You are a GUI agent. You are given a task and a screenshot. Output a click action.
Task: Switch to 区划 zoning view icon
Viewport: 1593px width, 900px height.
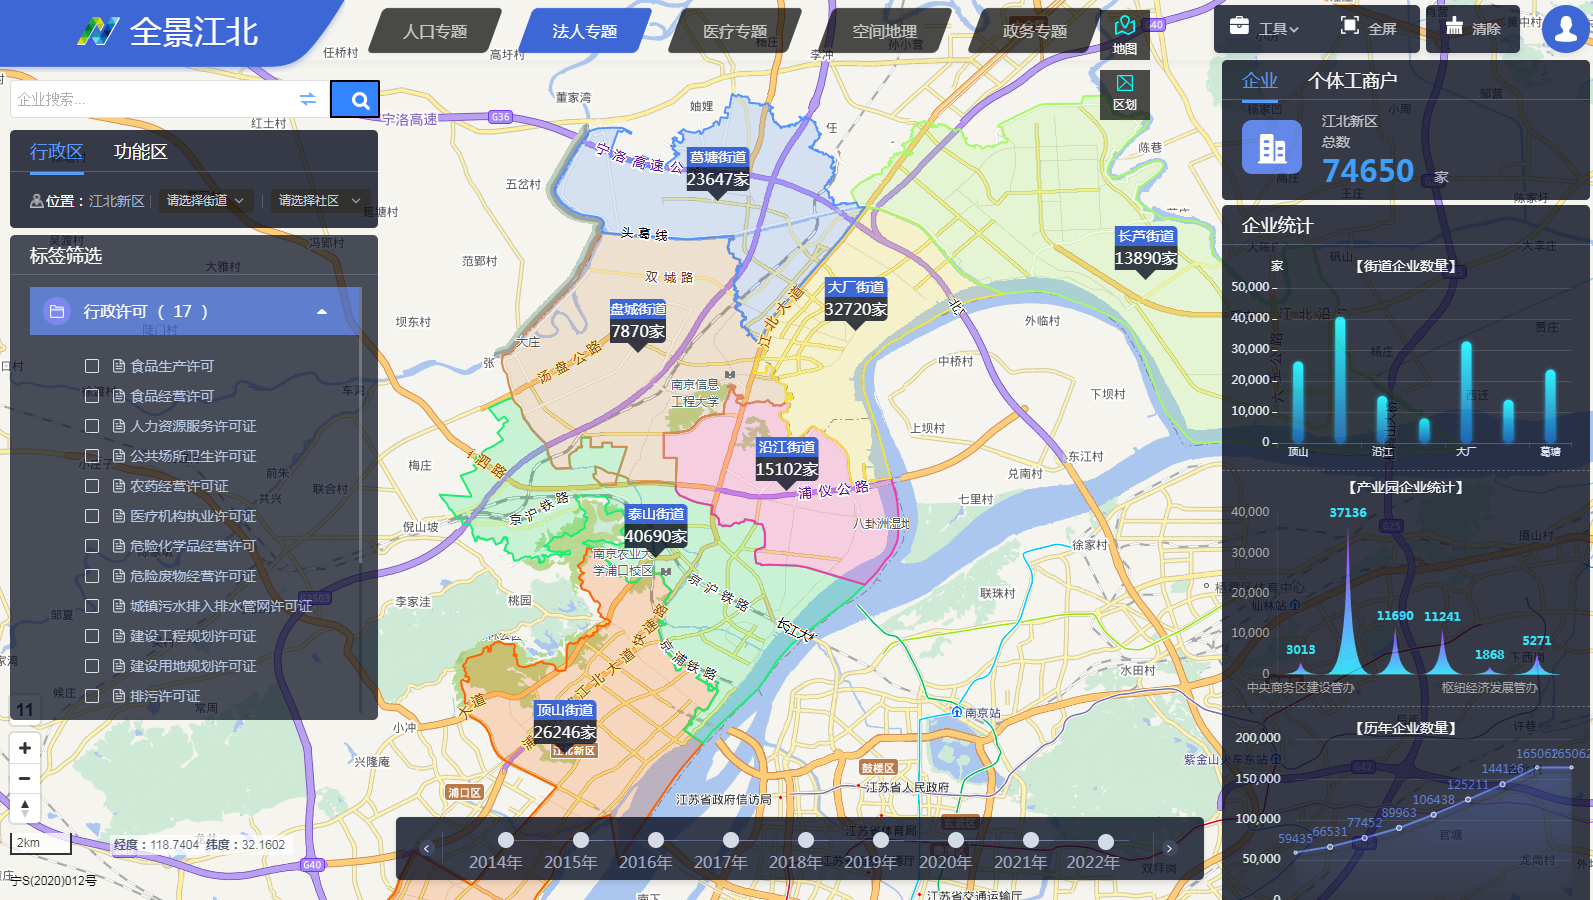pos(1125,92)
